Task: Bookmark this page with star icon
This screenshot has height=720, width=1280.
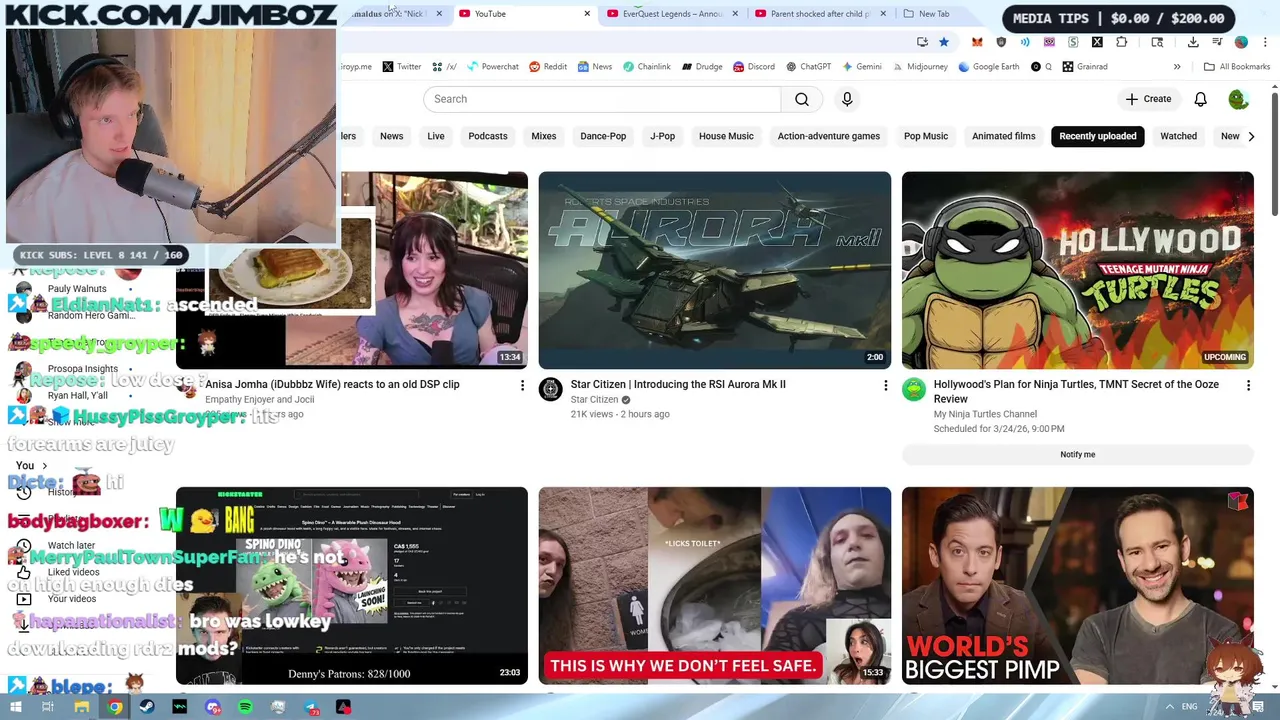Action: (943, 42)
